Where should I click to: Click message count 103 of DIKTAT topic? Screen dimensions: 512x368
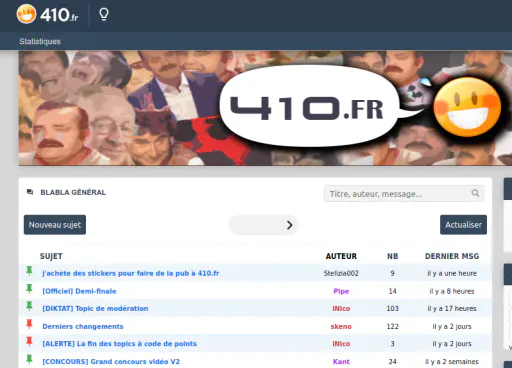pos(392,308)
